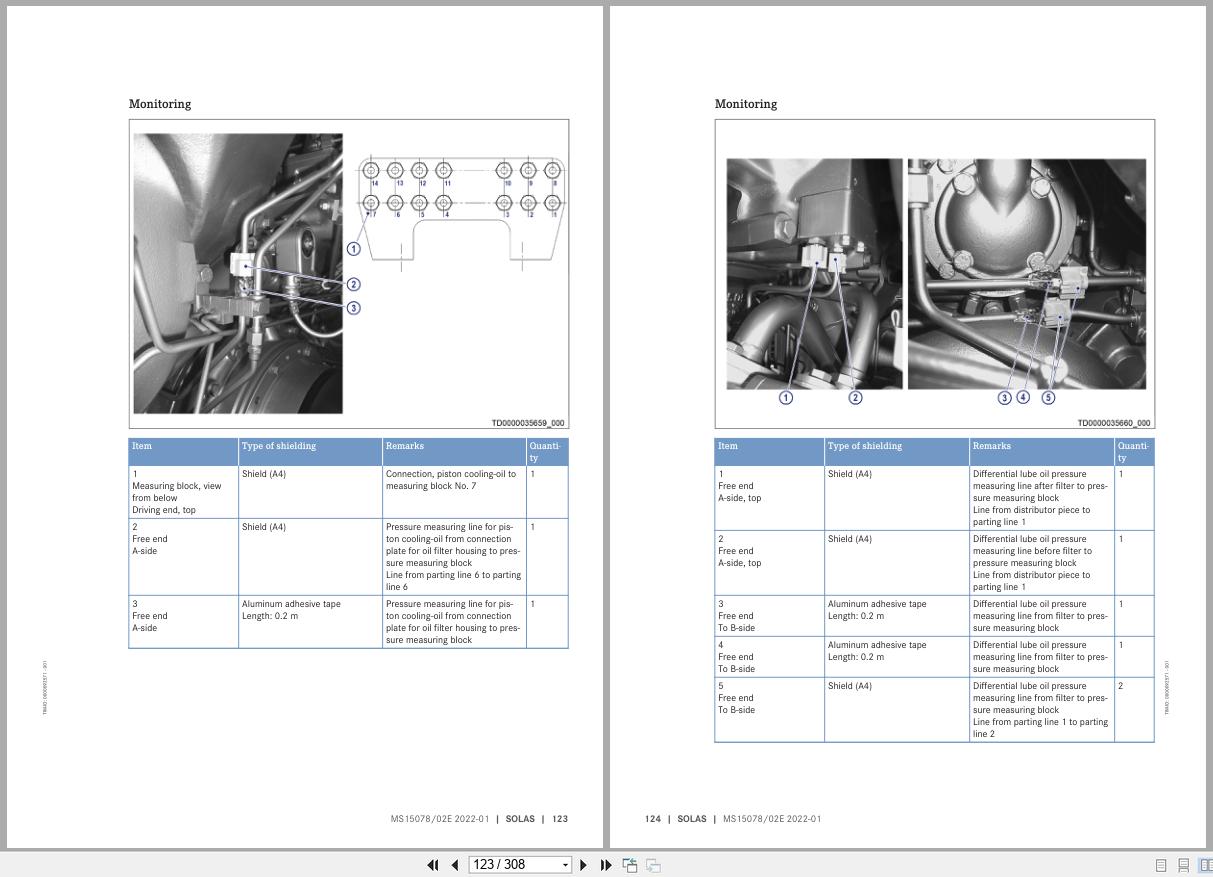Click the engine photo on page 123
Screen dimensions: 1213x877
[238, 274]
